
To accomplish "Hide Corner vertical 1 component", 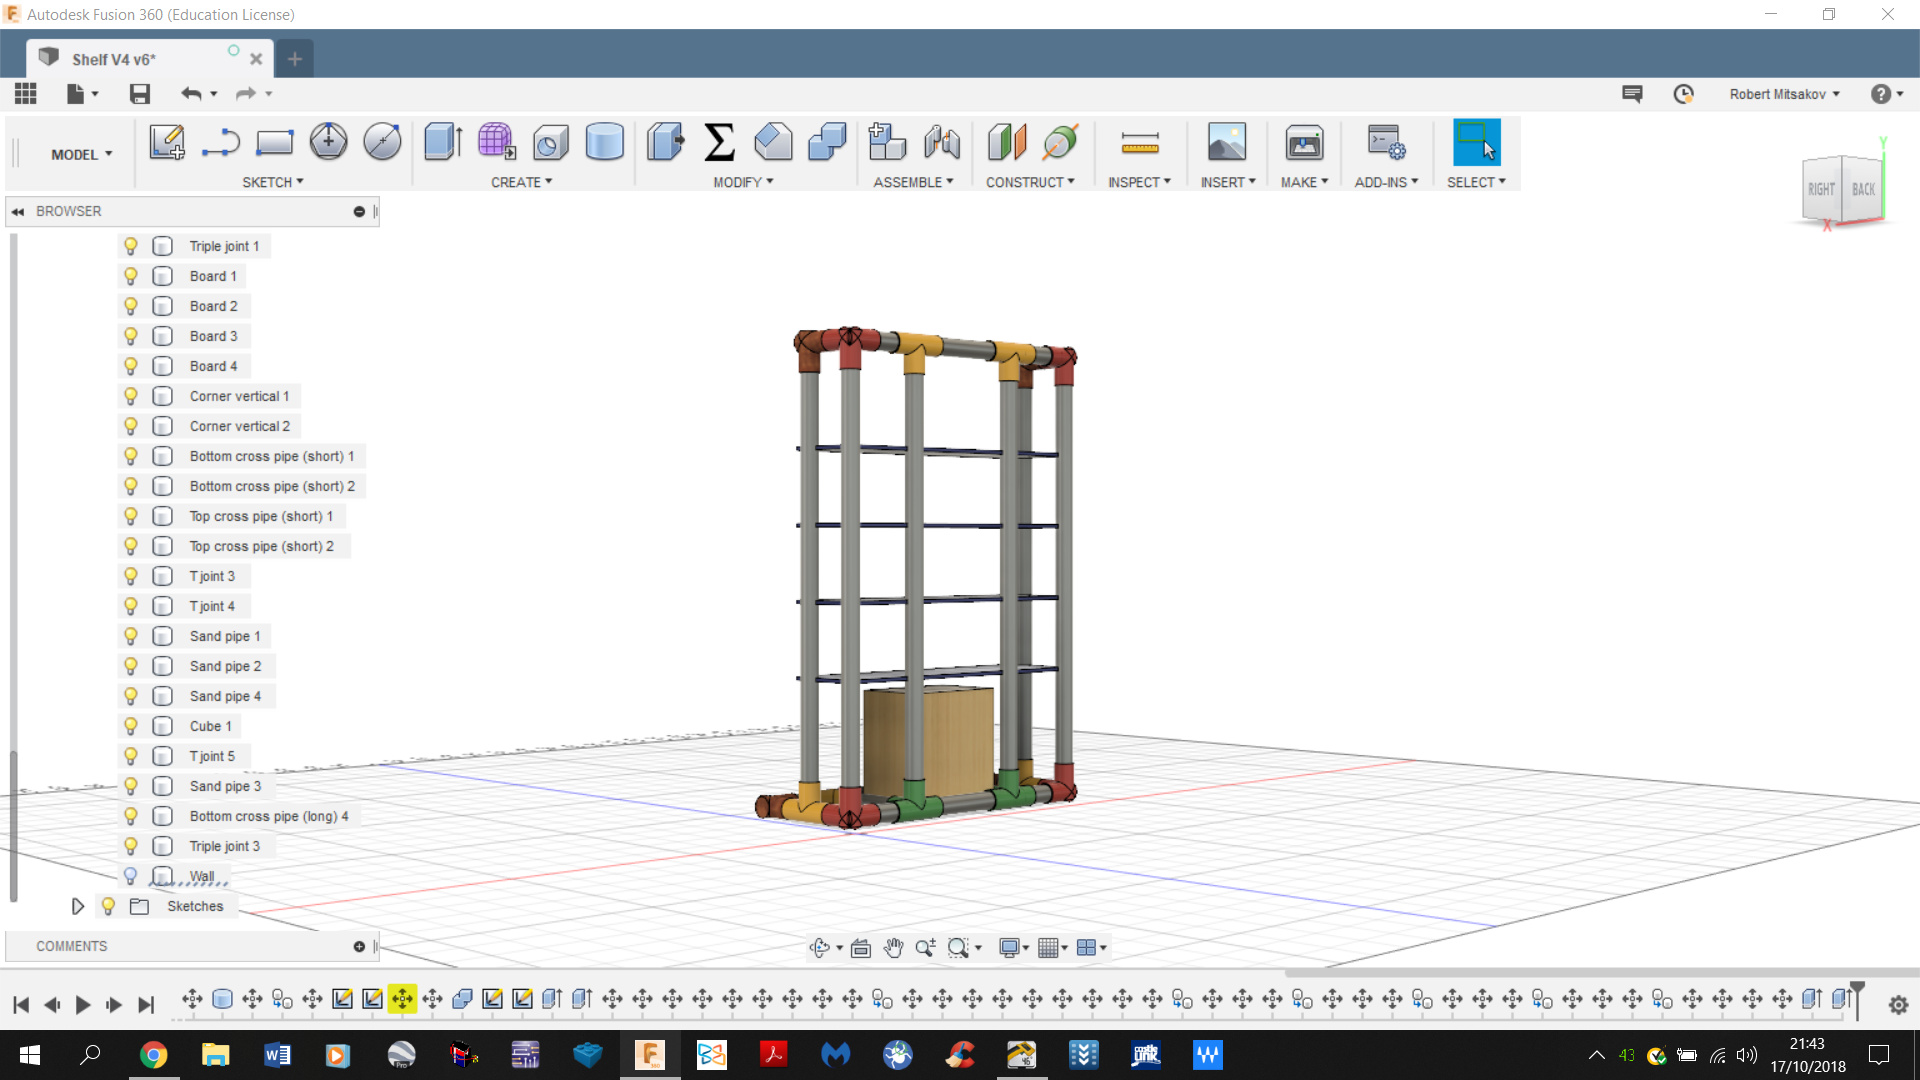I will point(131,396).
